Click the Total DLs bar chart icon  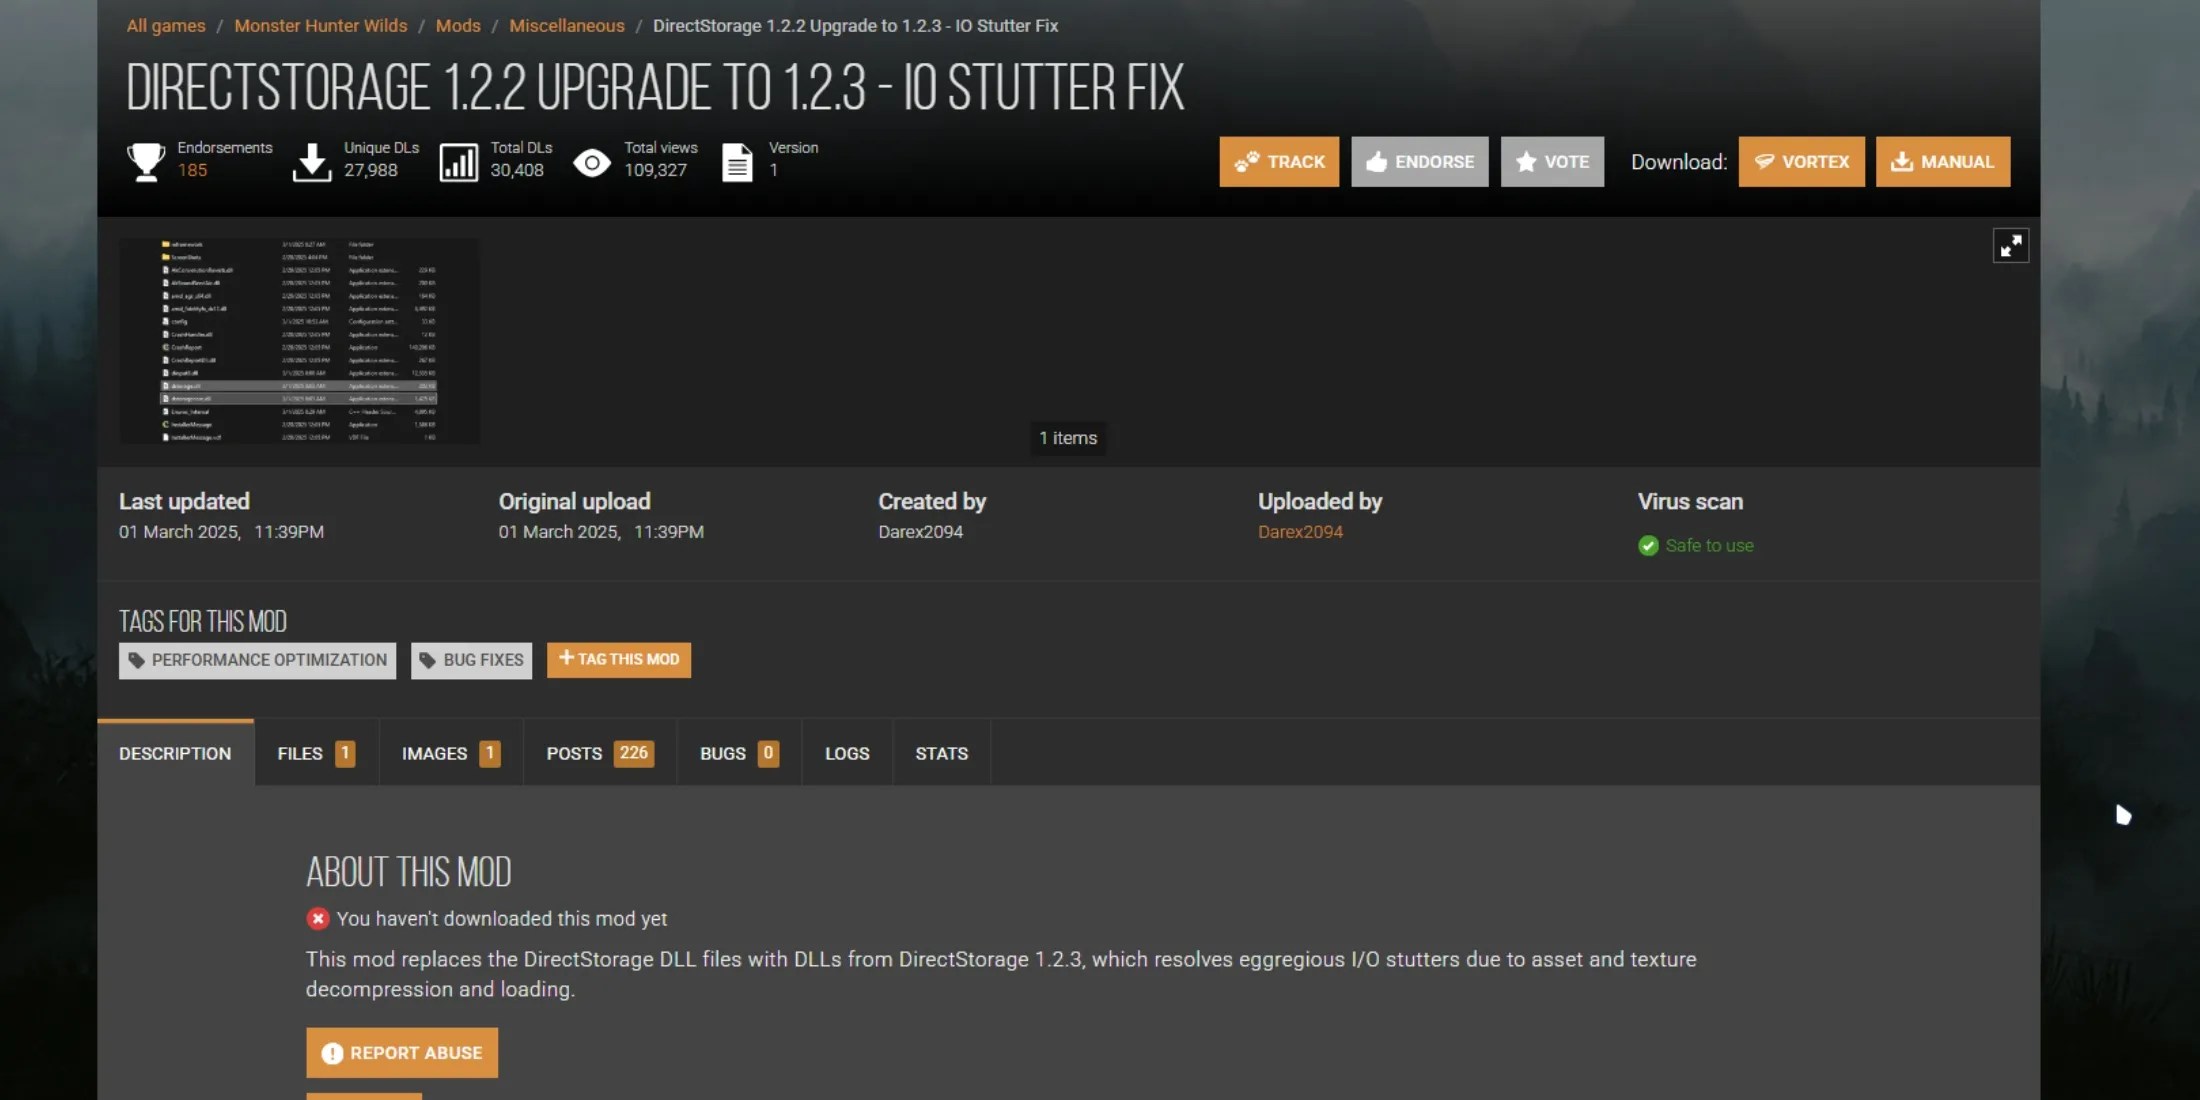click(459, 162)
